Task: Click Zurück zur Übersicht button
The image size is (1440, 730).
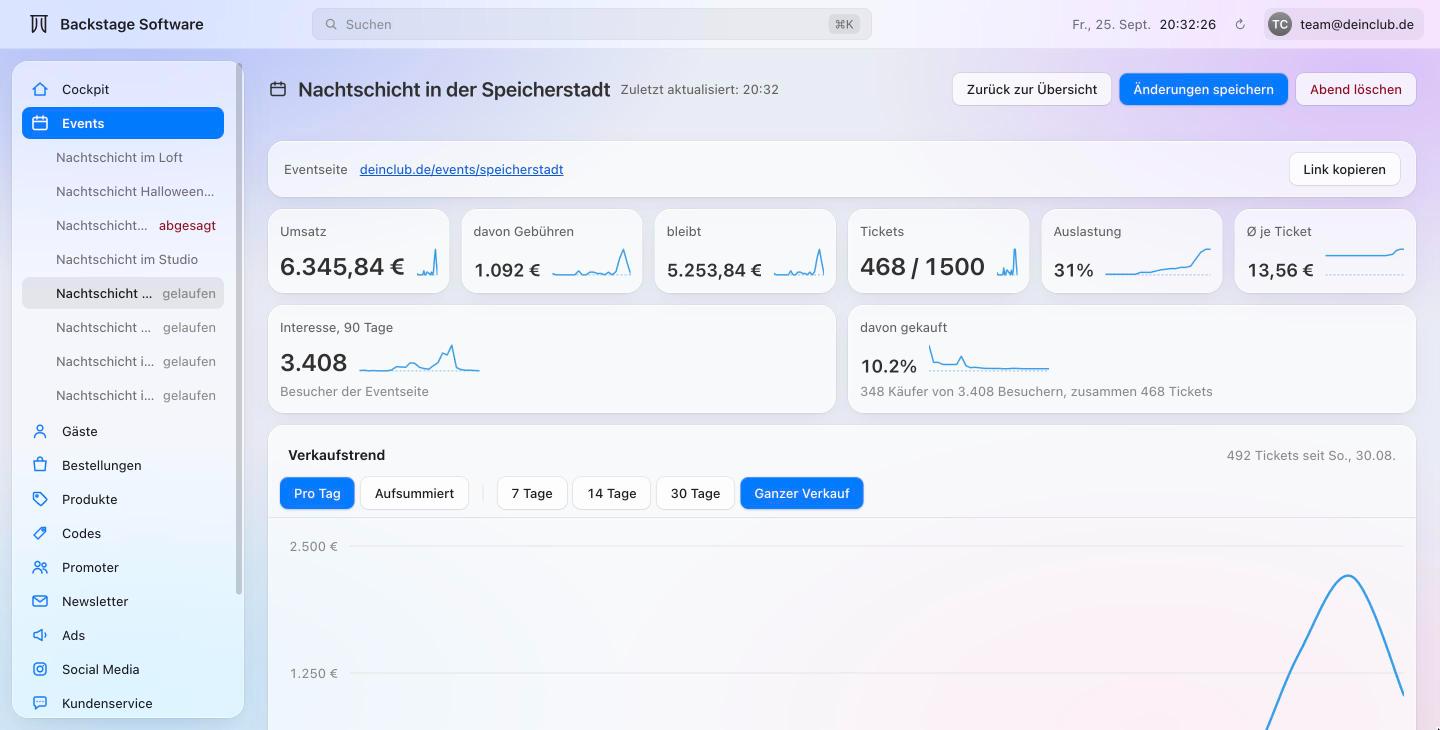Action: pyautogui.click(x=1032, y=89)
